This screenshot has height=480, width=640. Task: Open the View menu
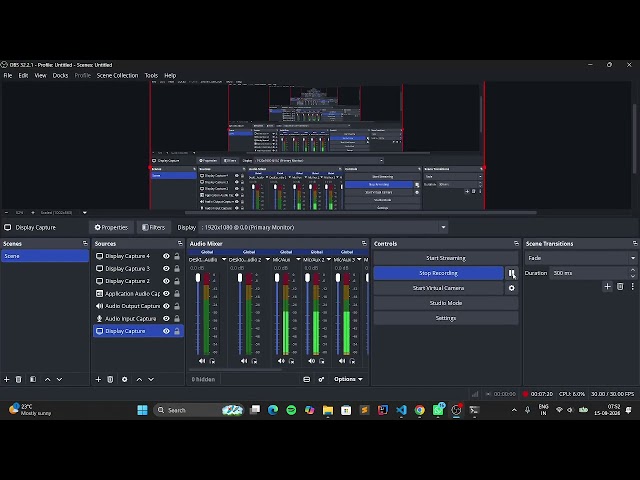40,76
